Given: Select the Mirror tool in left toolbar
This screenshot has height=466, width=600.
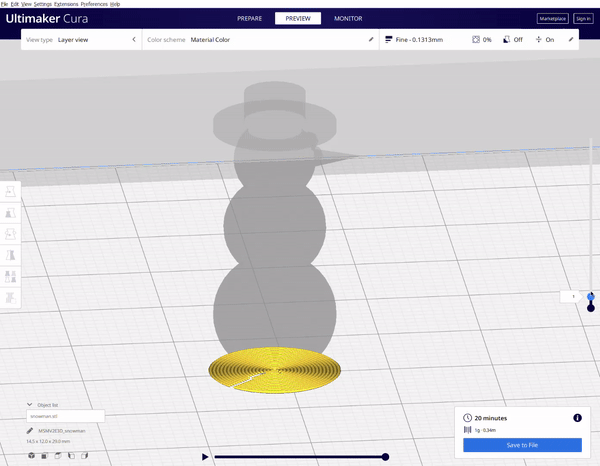Looking at the screenshot, I should [11, 254].
